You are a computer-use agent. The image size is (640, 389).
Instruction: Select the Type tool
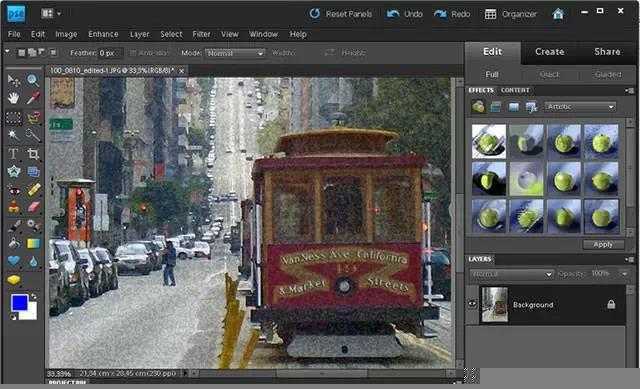click(x=13, y=153)
